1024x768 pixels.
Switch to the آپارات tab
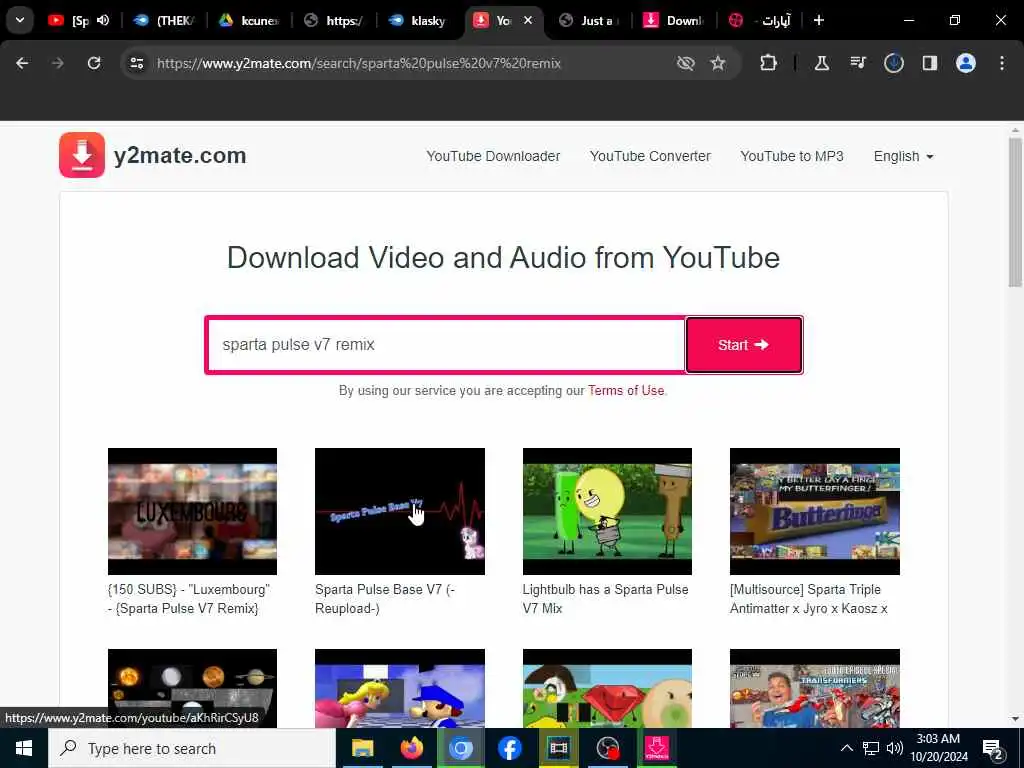click(759, 20)
